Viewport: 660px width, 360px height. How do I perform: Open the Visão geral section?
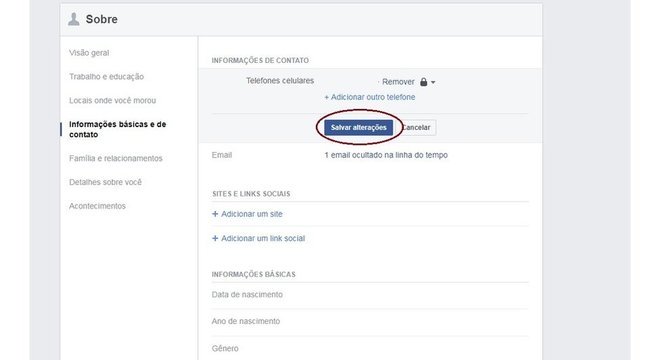pos(89,53)
